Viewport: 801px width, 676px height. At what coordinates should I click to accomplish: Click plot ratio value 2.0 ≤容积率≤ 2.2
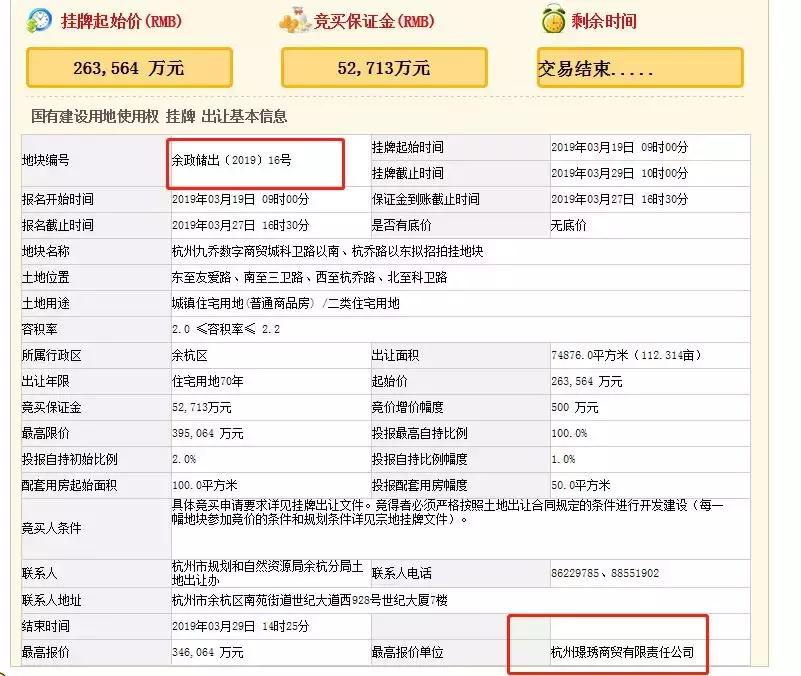click(226, 330)
